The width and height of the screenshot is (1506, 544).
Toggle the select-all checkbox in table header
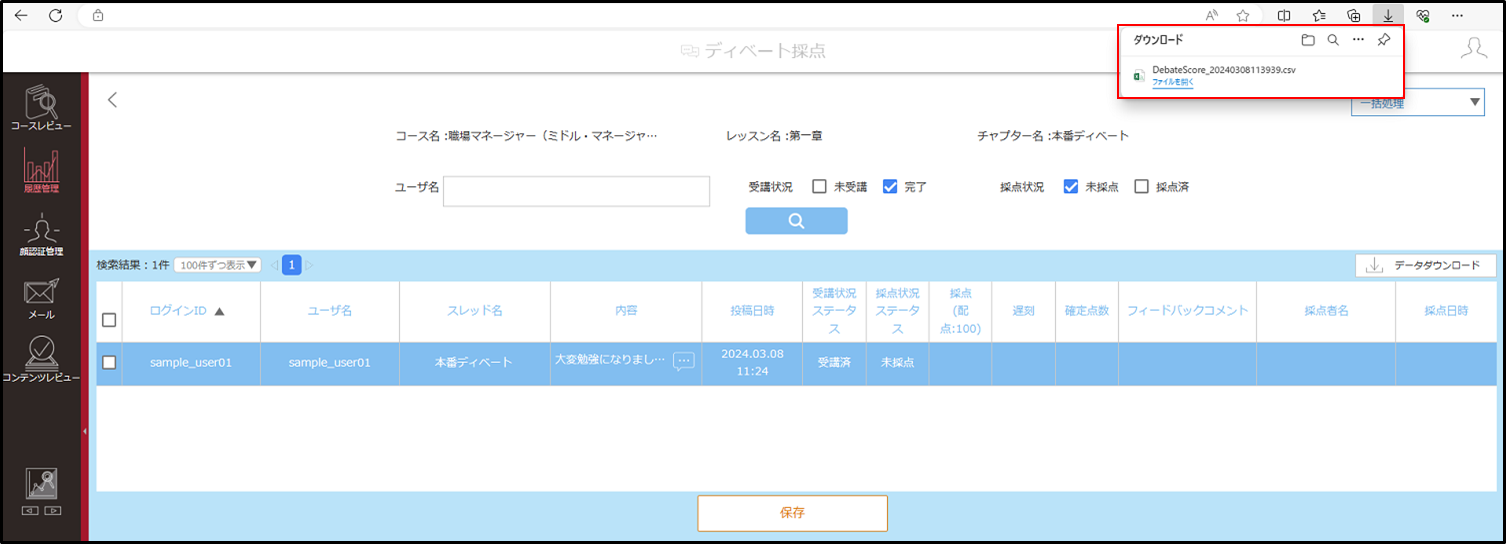pos(109,320)
